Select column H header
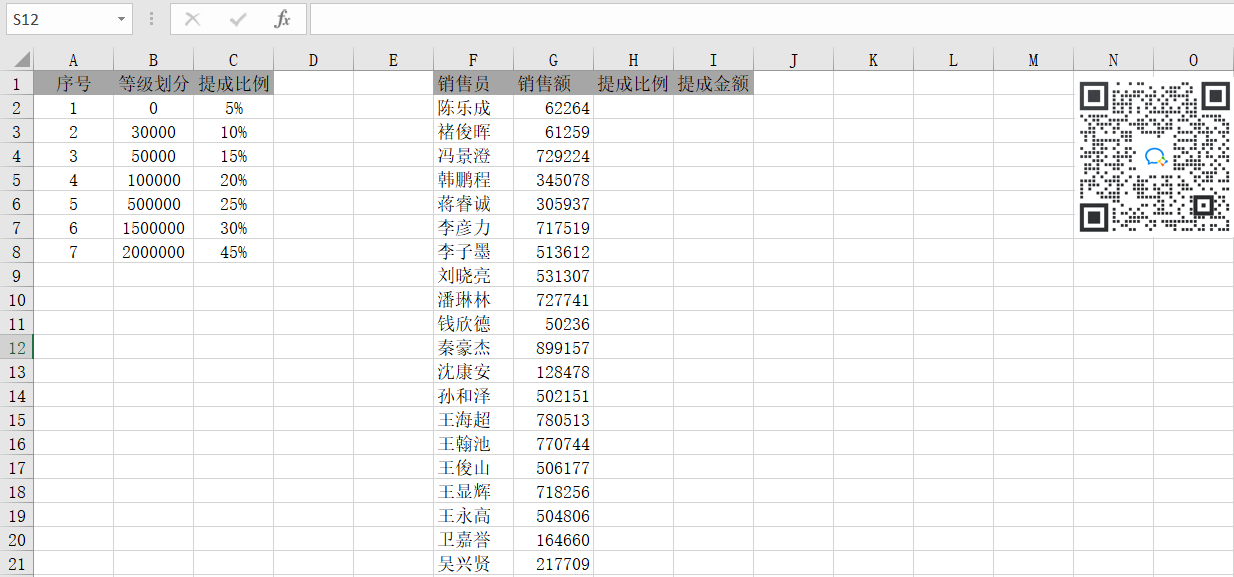Screen dimensions: 1234x577 pos(633,60)
